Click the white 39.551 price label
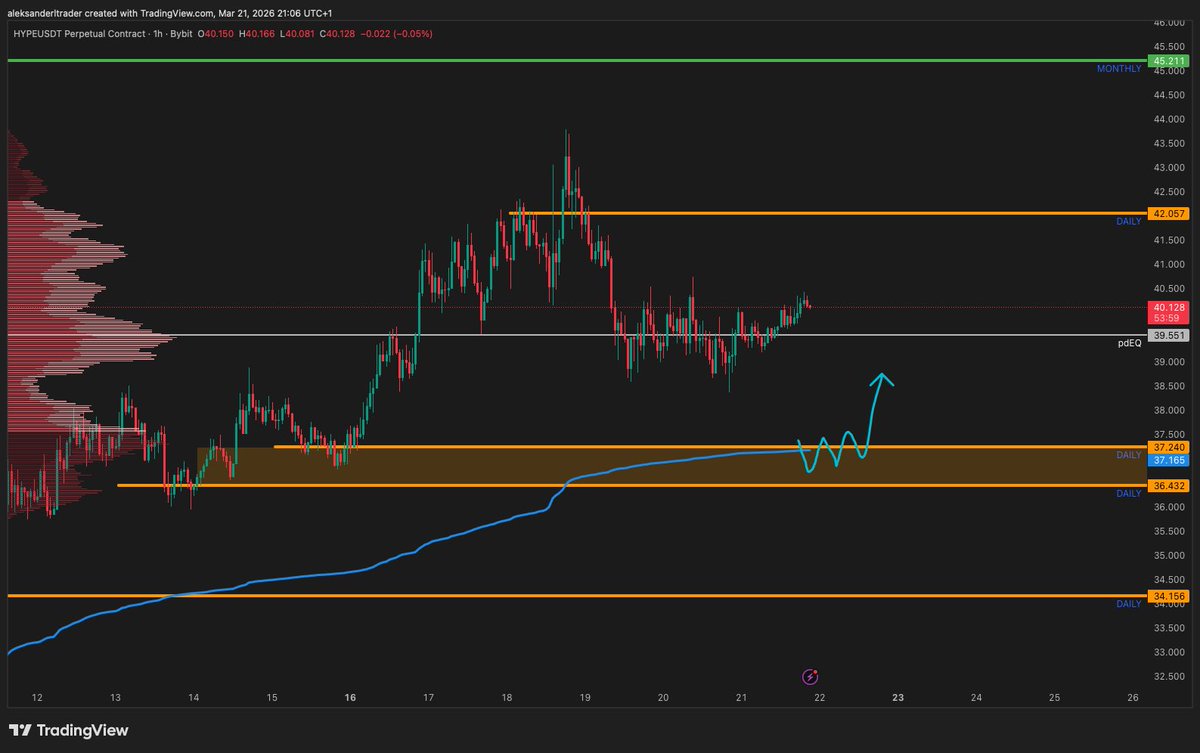This screenshot has width=1200, height=753. click(x=1169, y=335)
